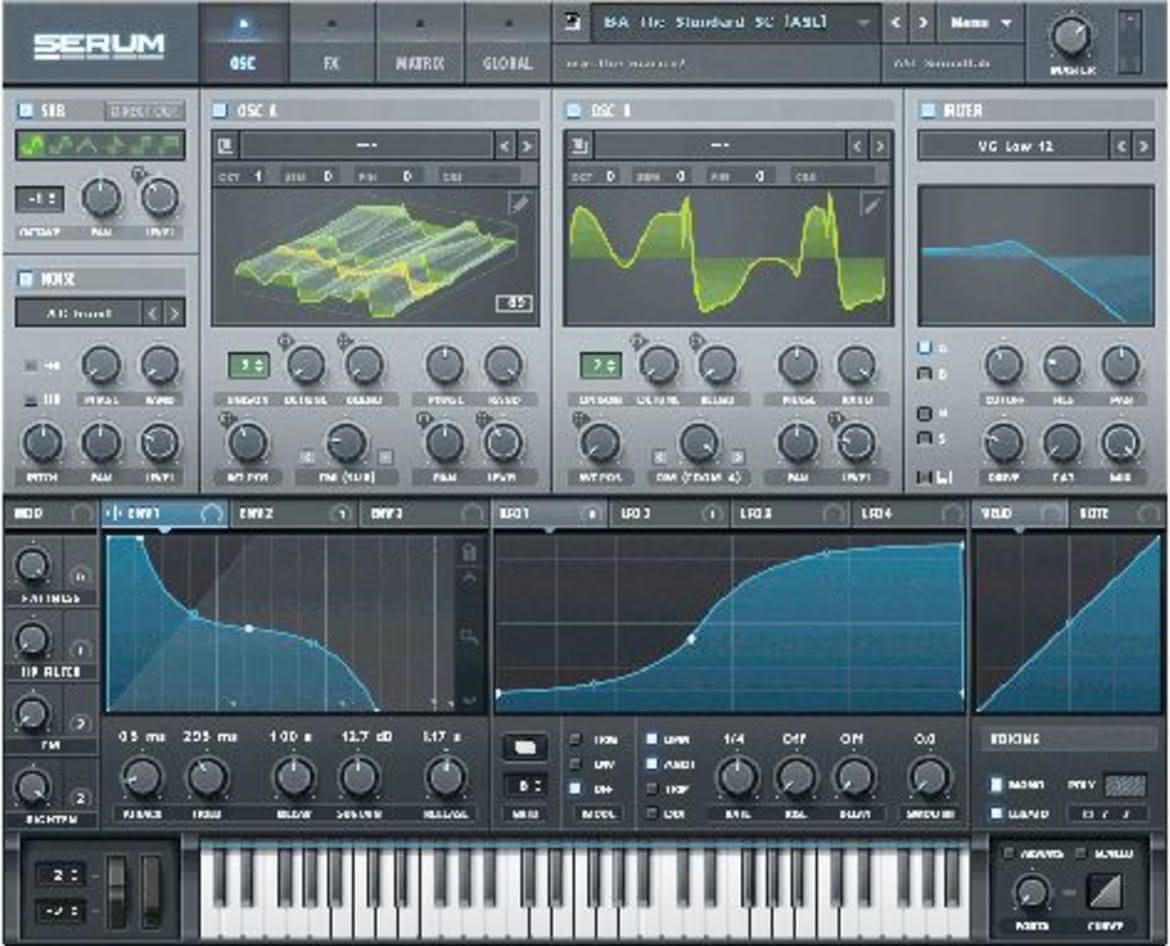Open the filter type dropdown
The width and height of the screenshot is (1170, 946).
coord(1015,146)
